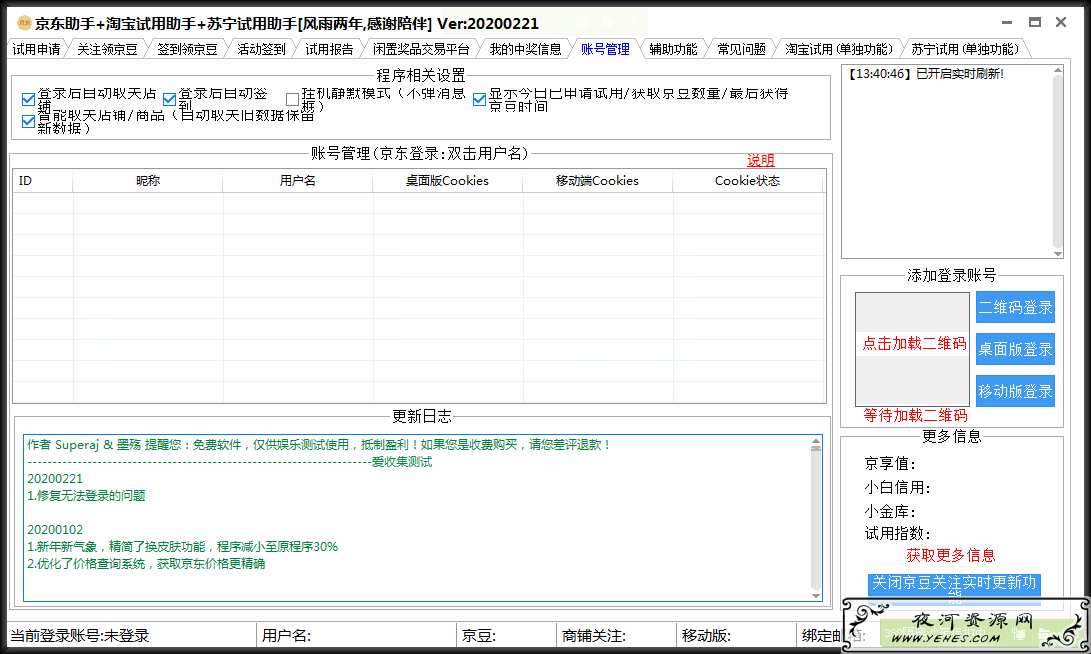Click 当前登录账号:未登录 in status bar
This screenshot has height=654, width=1091.
point(80,635)
